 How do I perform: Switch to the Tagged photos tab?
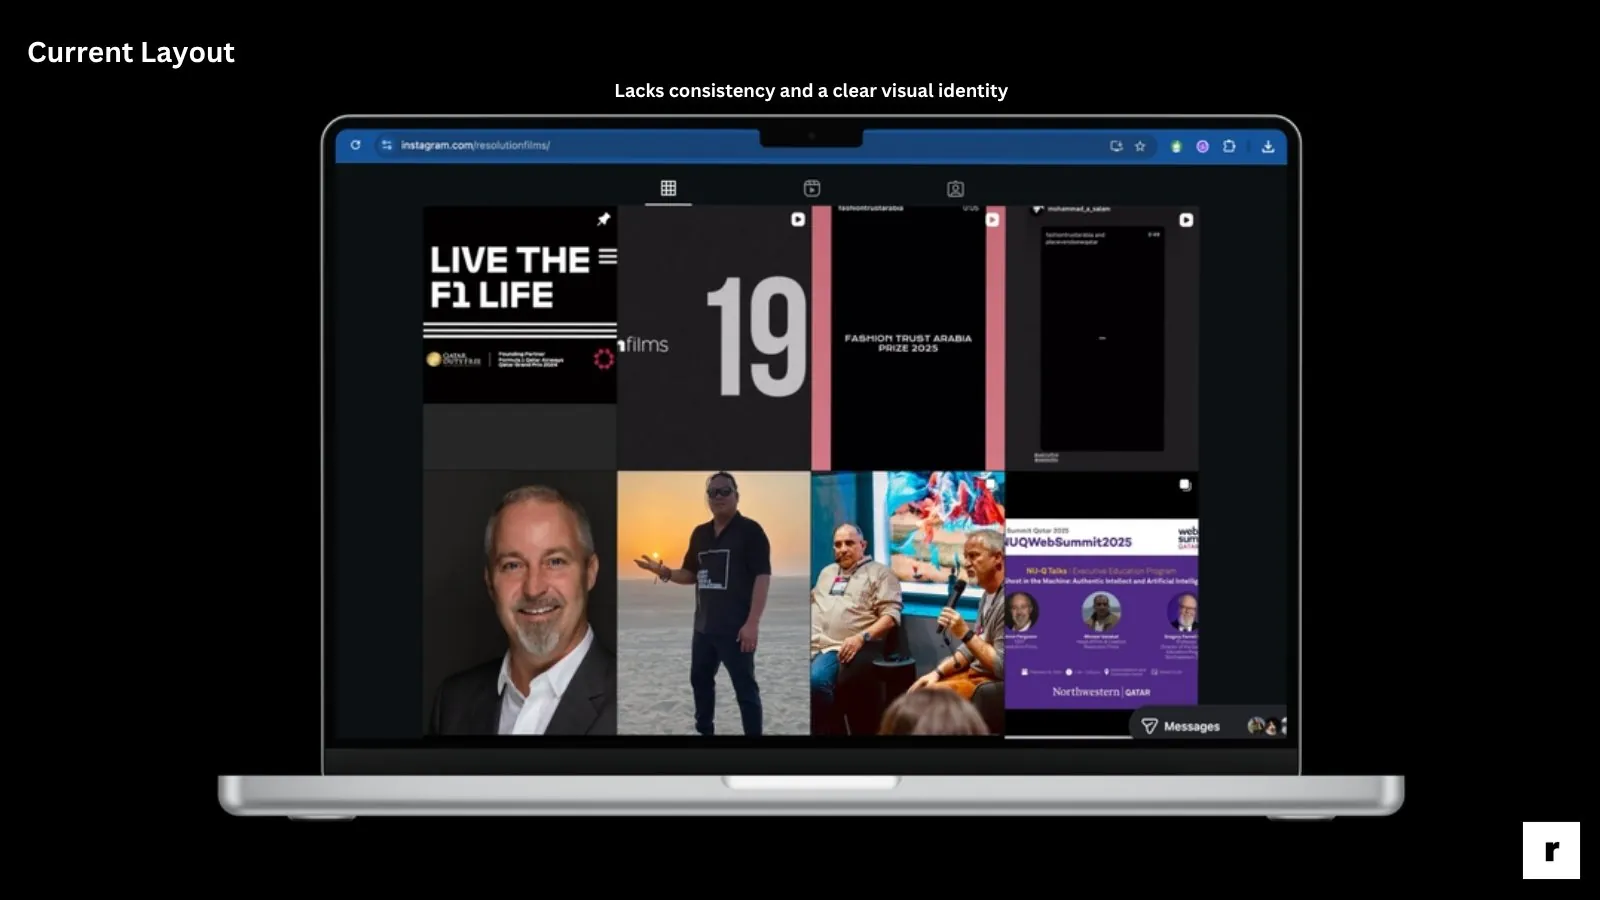click(955, 188)
